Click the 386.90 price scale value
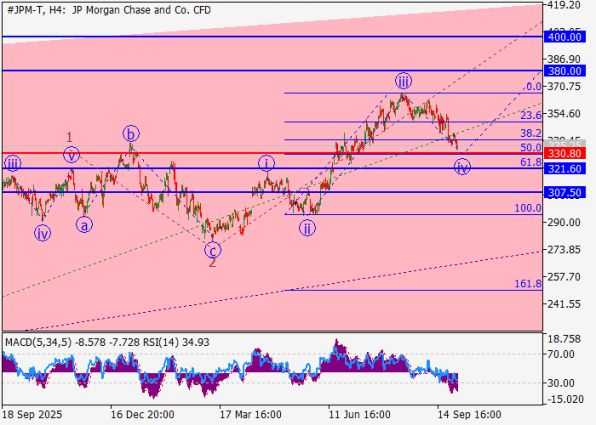Image resolution: width=596 pixels, height=425 pixels. [x=565, y=59]
